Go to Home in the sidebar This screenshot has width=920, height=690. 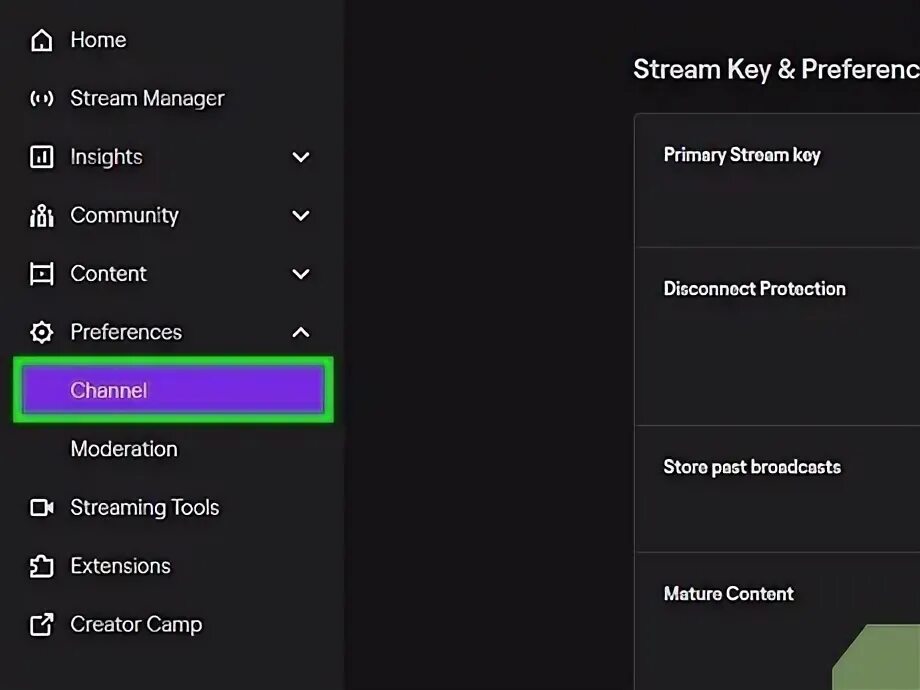[x=98, y=40]
